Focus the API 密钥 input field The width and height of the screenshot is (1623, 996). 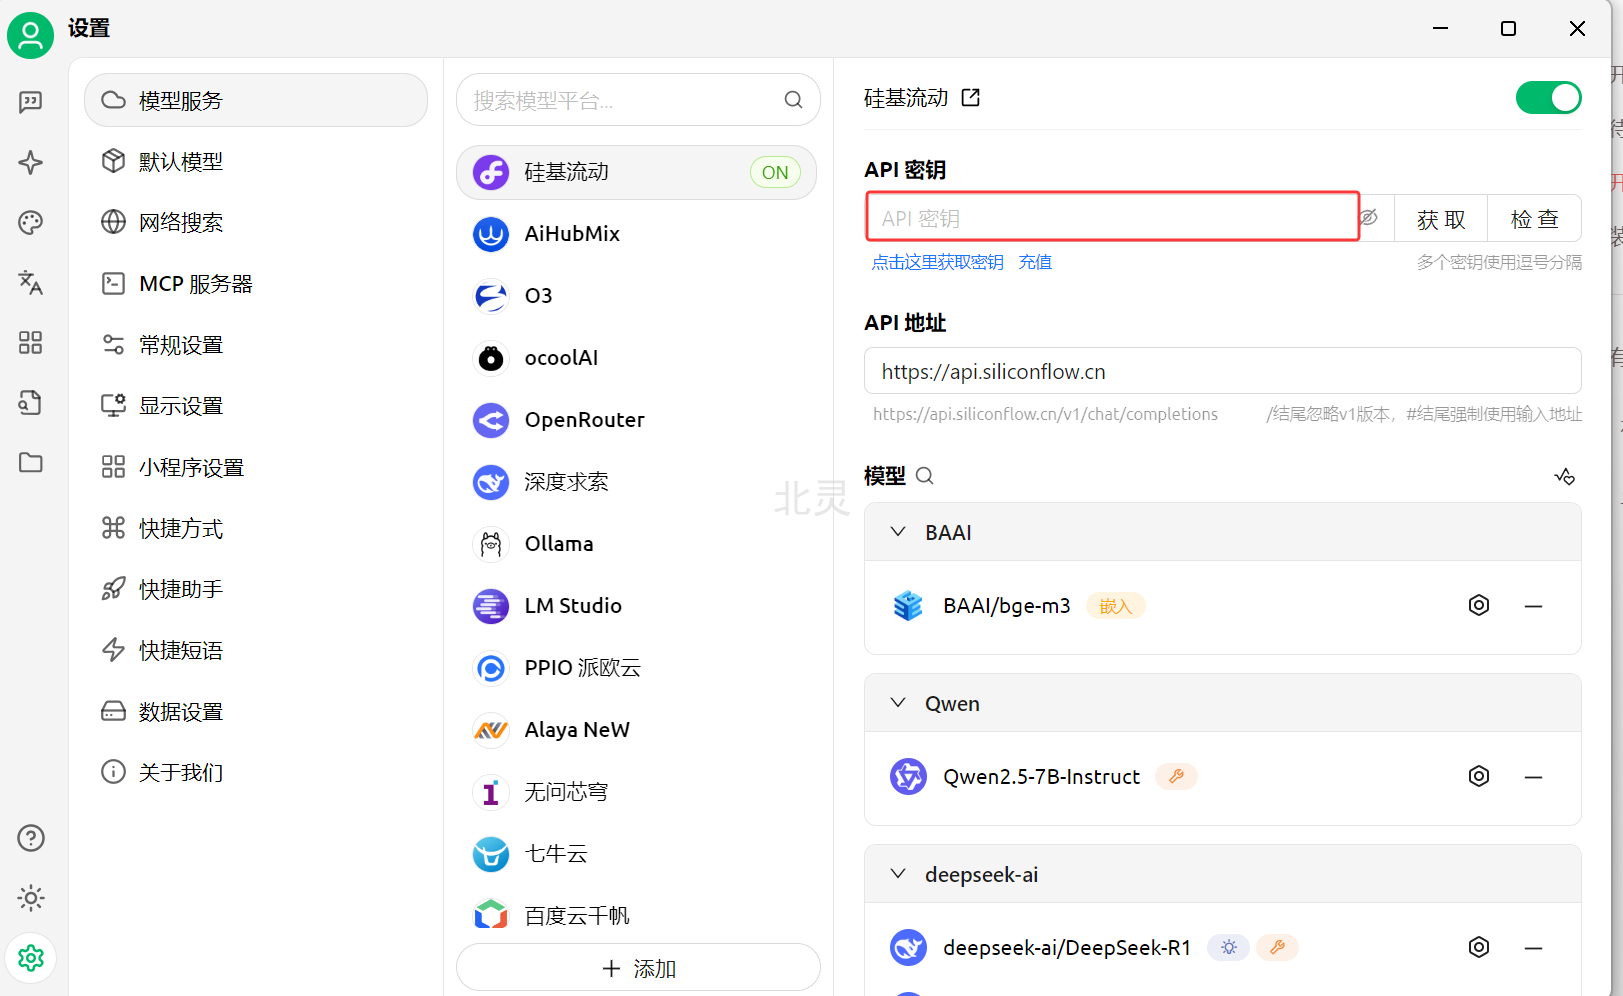click(x=1112, y=217)
